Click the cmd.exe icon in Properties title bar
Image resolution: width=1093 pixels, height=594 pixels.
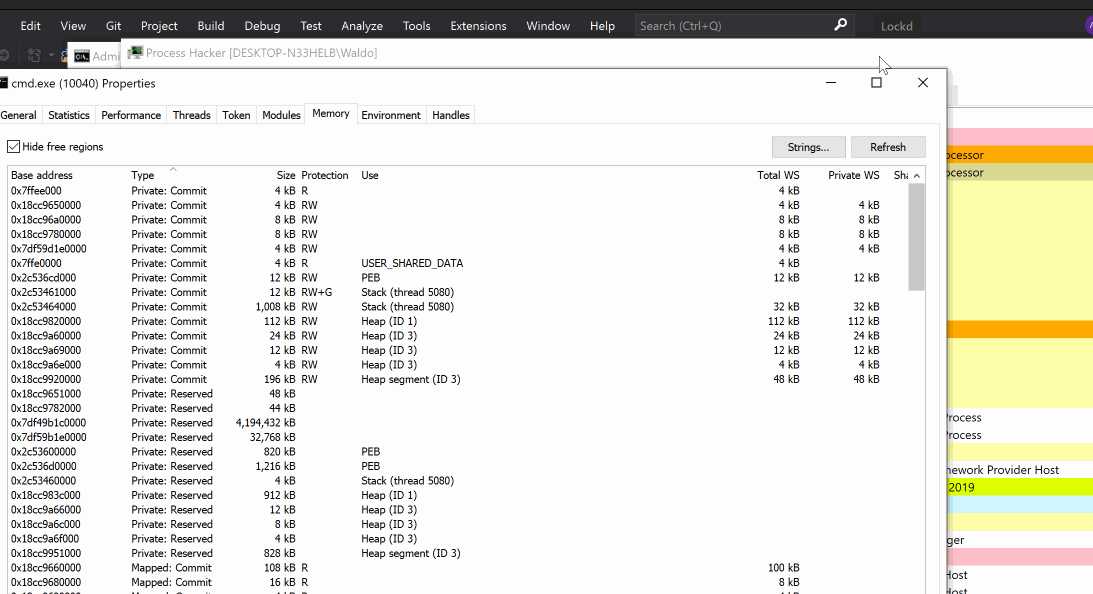[x=3, y=84]
